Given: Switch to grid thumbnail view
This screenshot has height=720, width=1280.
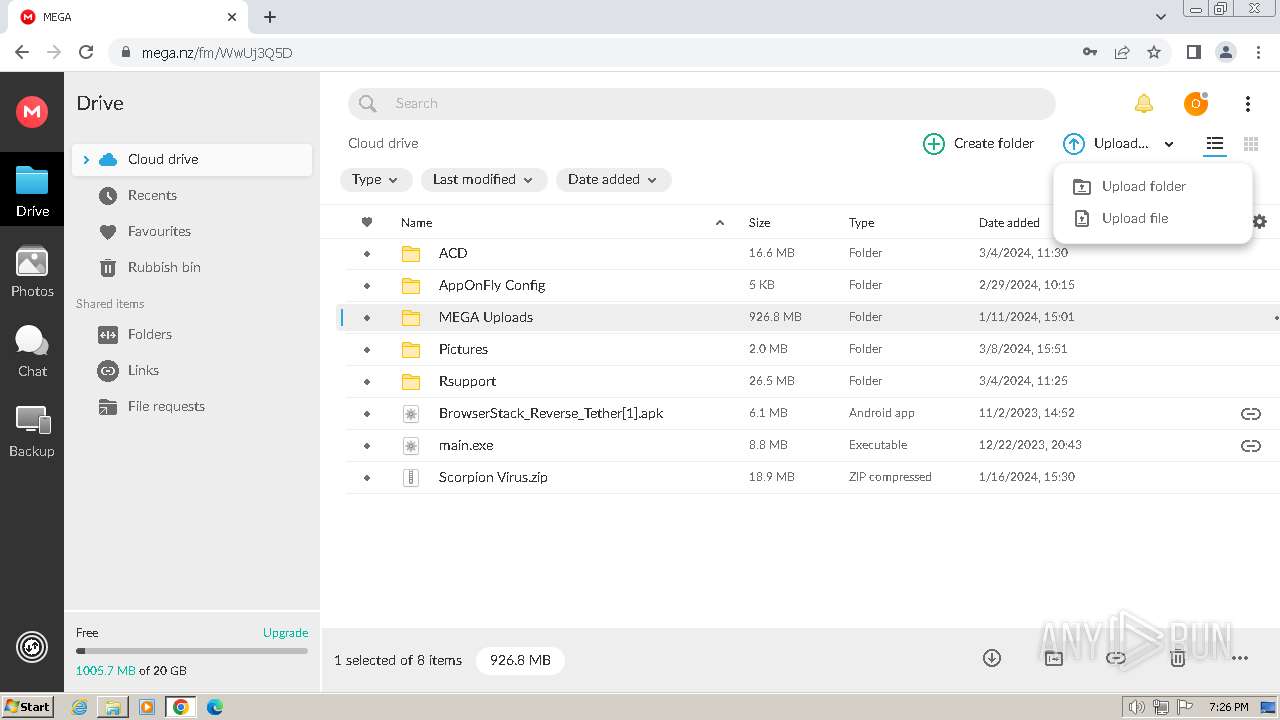Looking at the screenshot, I should [1250, 144].
